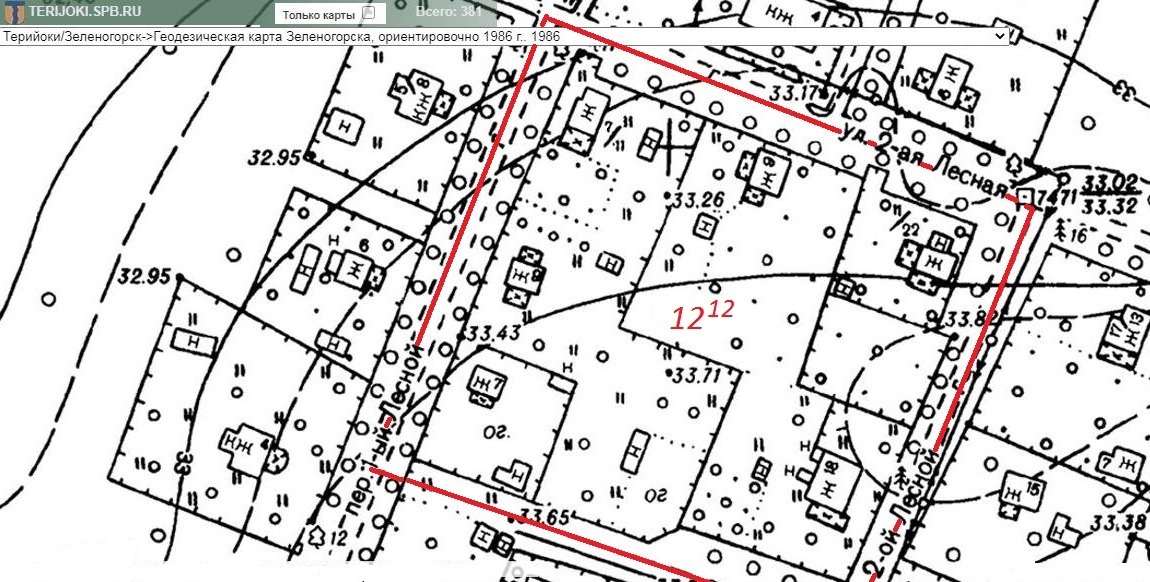Click the "ул. 2-ая Лесная" street label

[925, 162]
